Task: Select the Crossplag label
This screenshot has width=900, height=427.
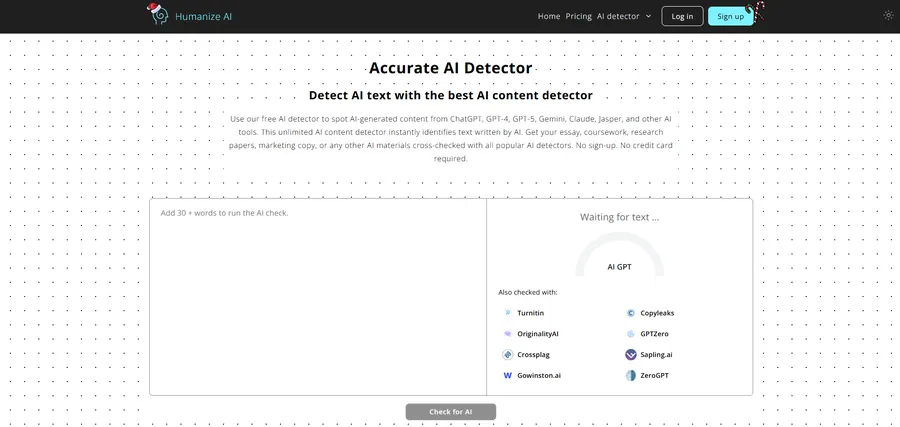Action: coord(533,355)
